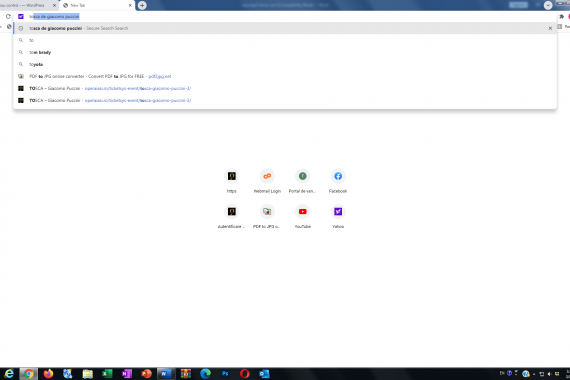Open the Webmail Login shortcut

(x=267, y=181)
